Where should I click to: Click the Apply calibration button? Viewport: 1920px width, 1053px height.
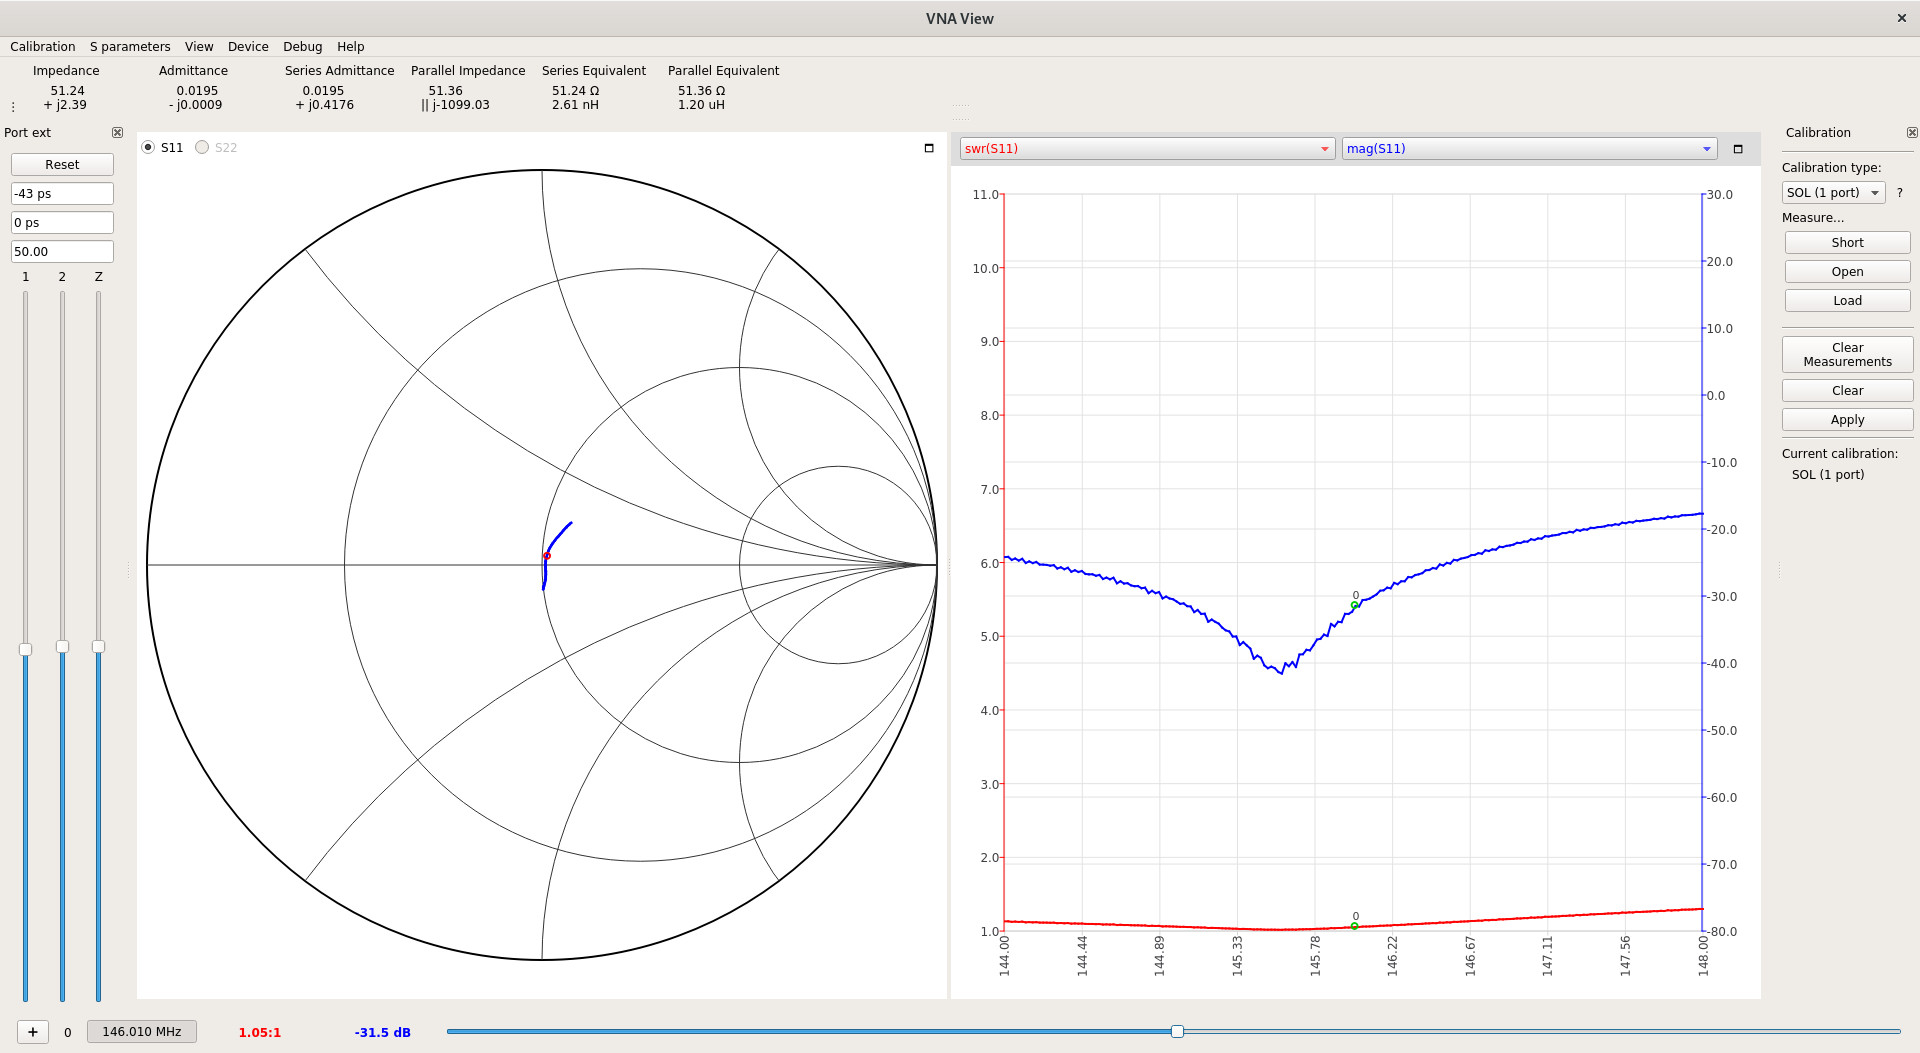[x=1847, y=420]
